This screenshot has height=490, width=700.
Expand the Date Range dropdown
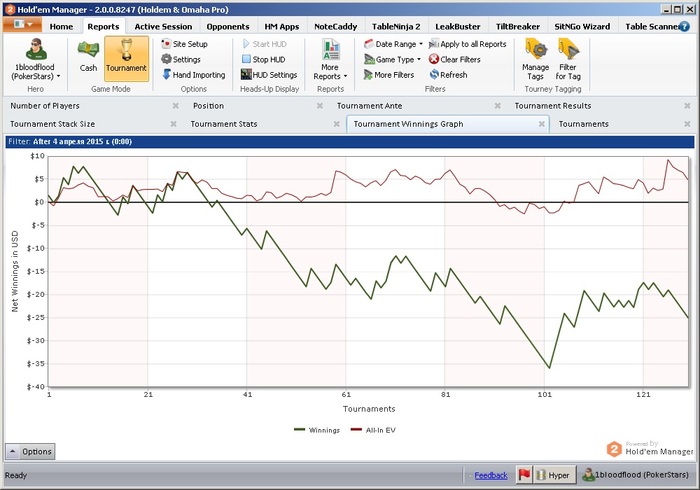pyautogui.click(x=392, y=44)
